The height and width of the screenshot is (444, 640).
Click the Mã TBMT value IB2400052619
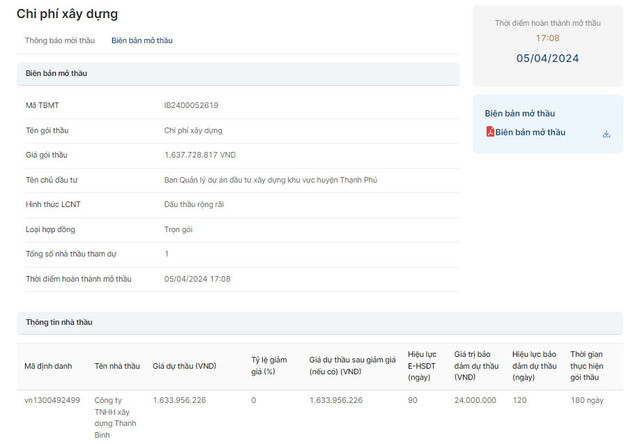point(191,105)
